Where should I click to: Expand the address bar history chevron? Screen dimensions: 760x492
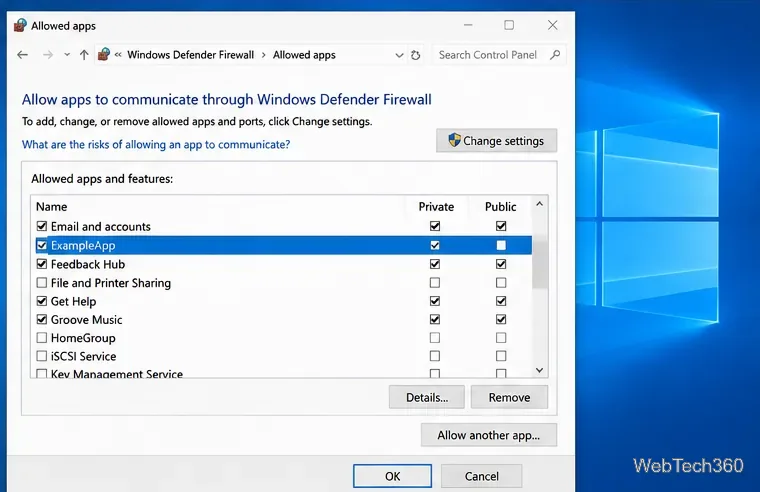pyautogui.click(x=399, y=55)
